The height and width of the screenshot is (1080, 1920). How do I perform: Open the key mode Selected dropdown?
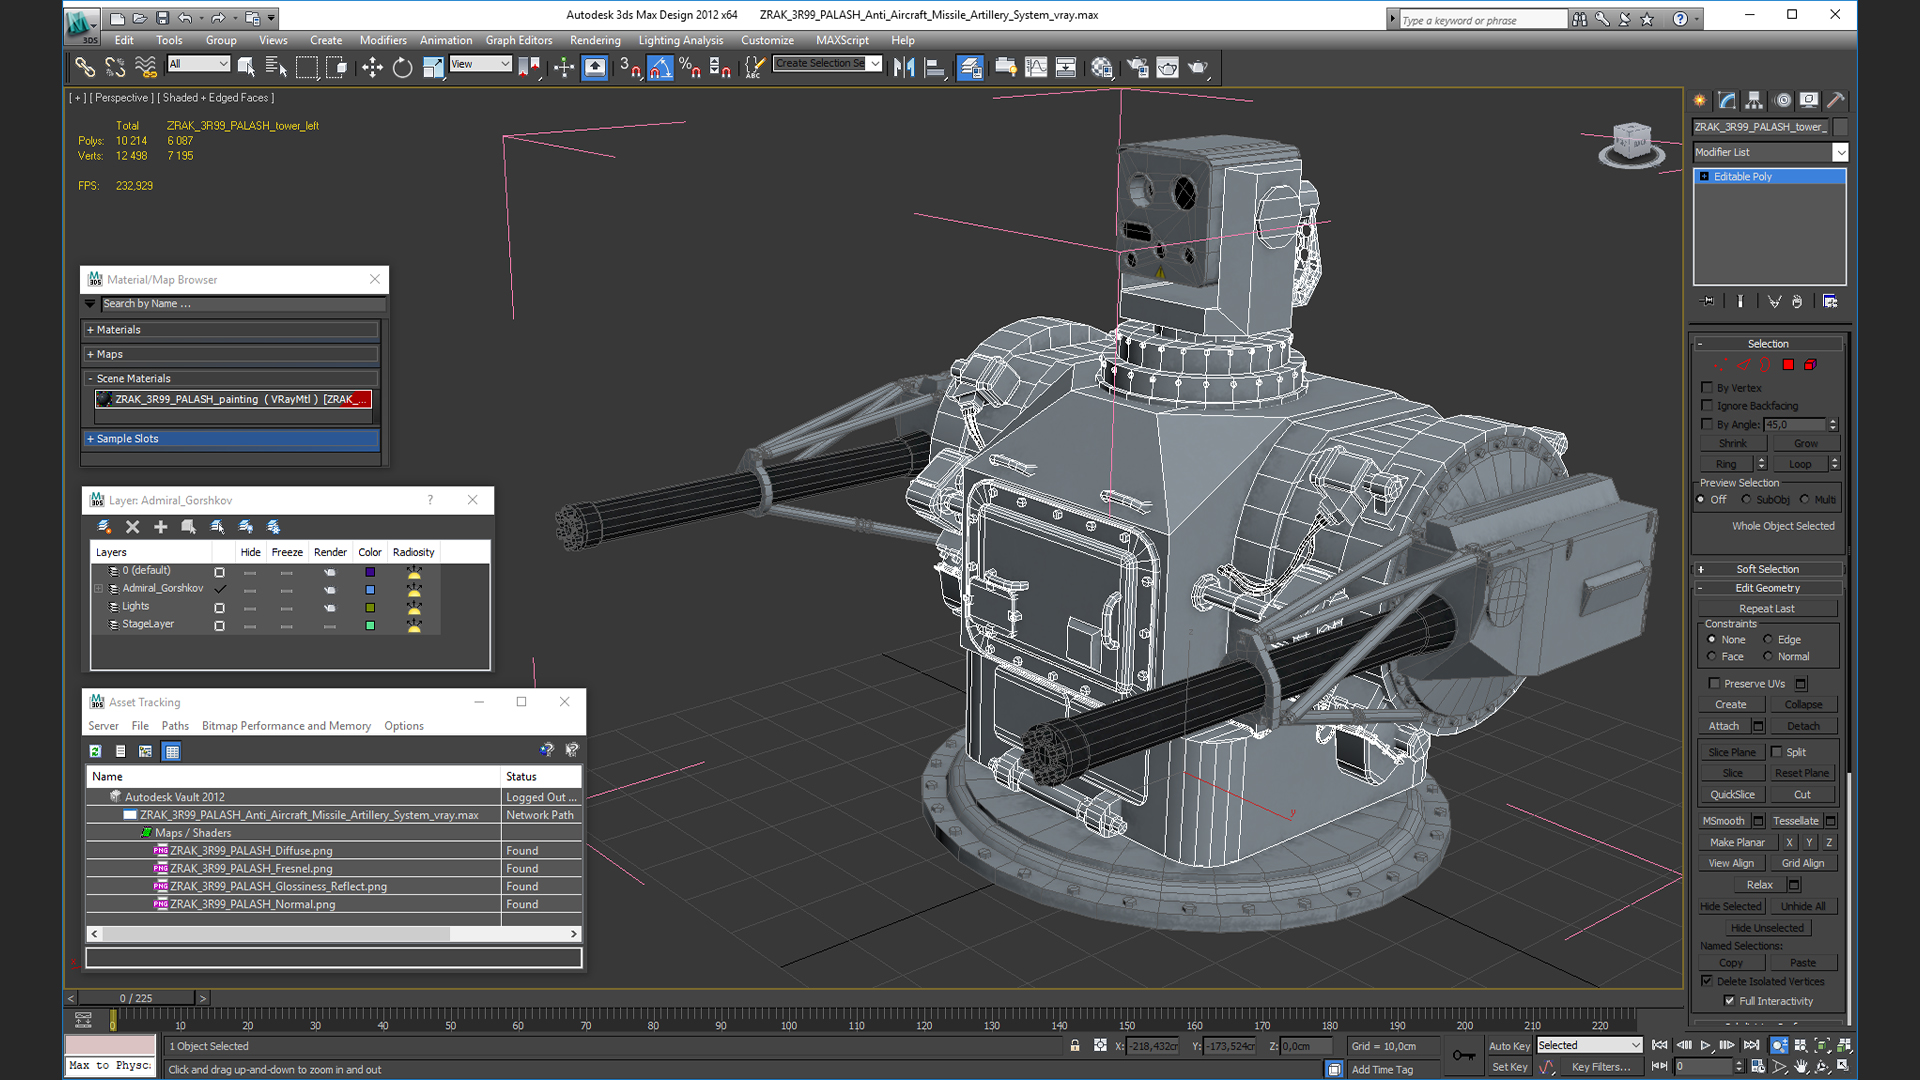pos(1590,1045)
